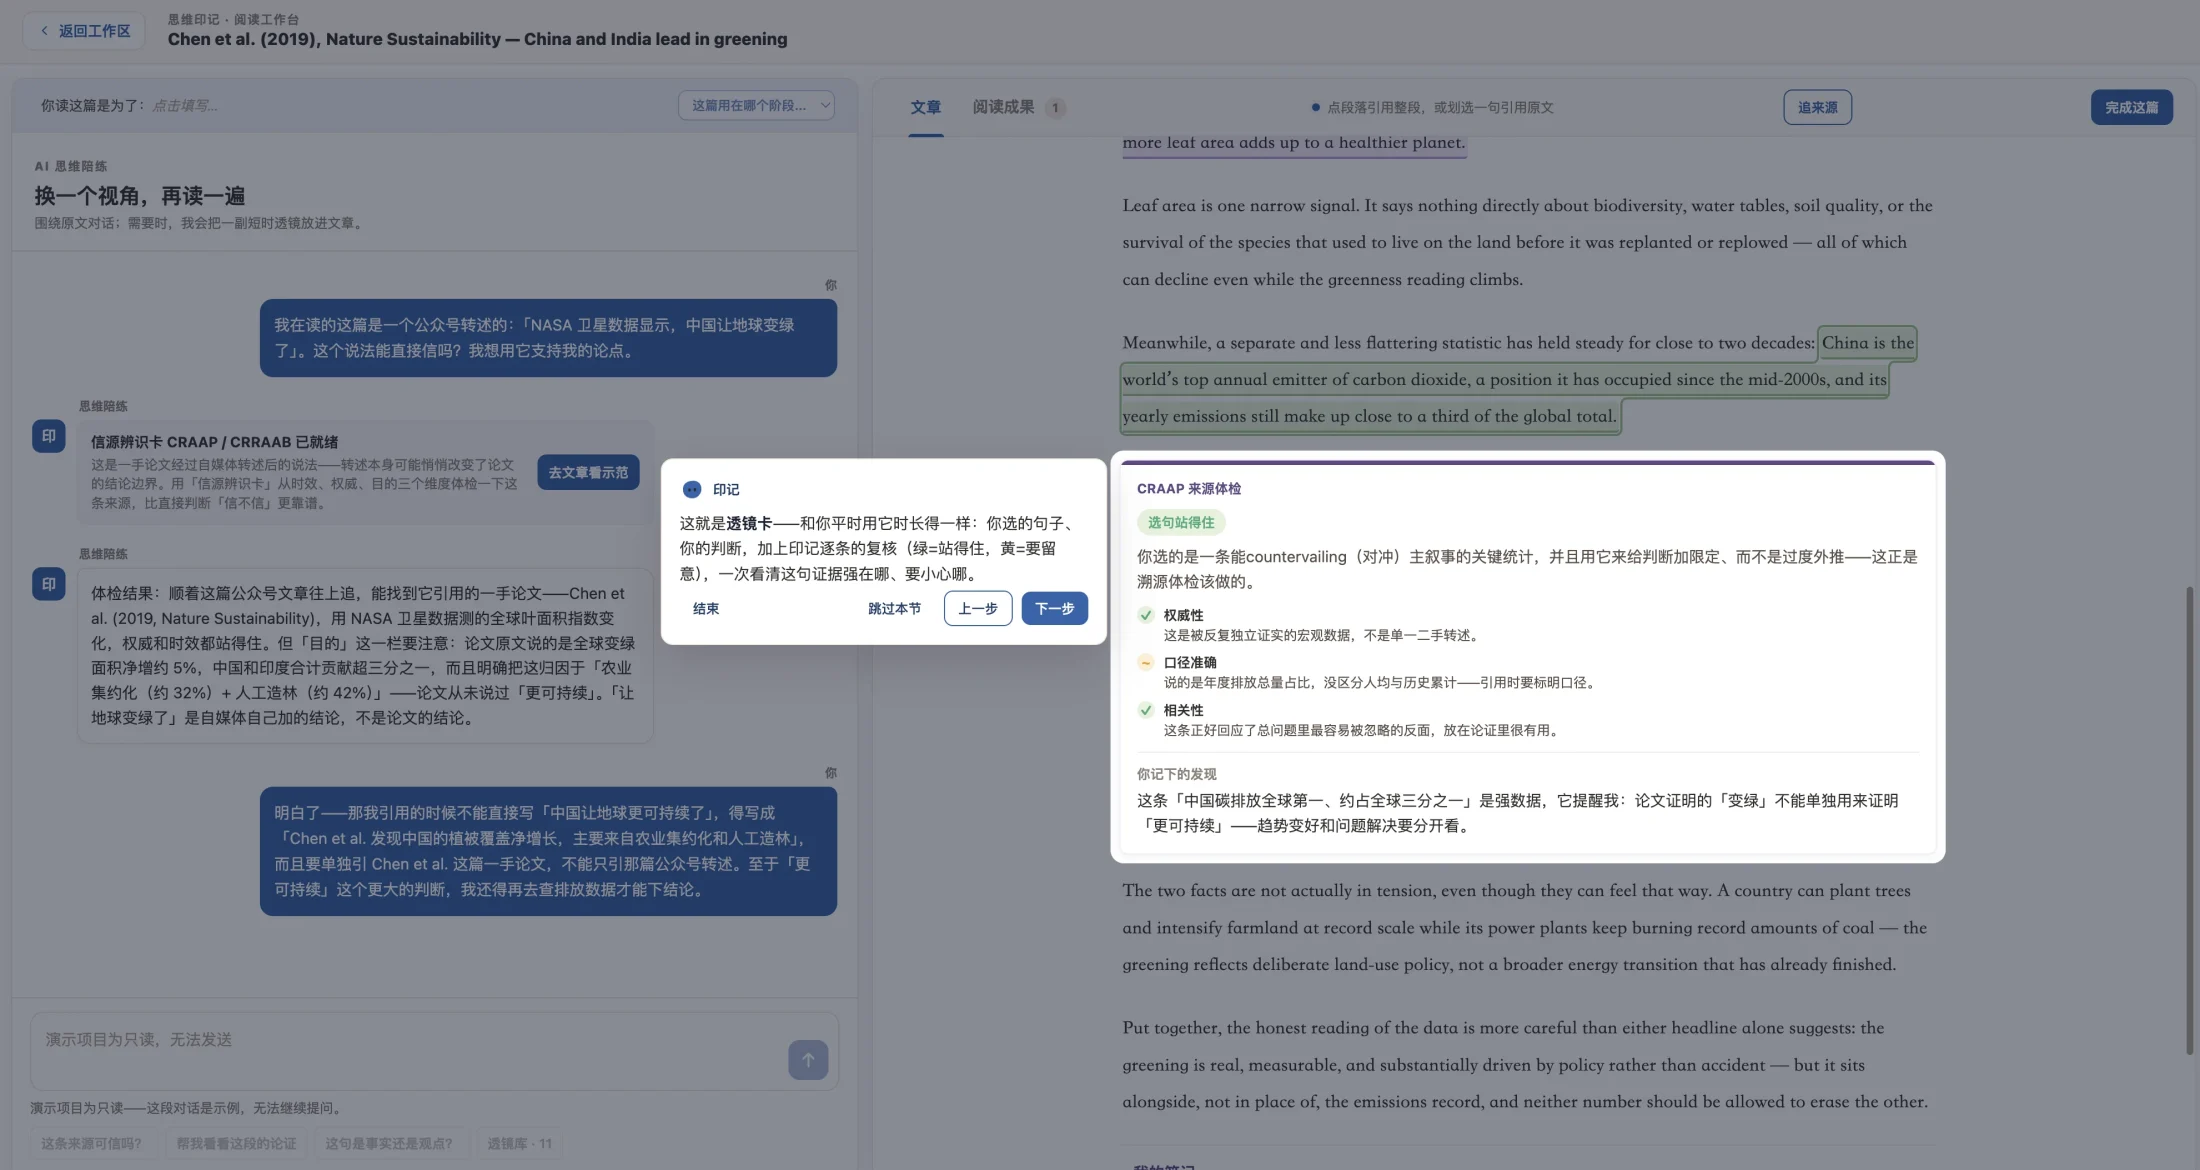
Task: Click the 帮我看看这段的论证 suggestion chip
Action: [x=236, y=1143]
